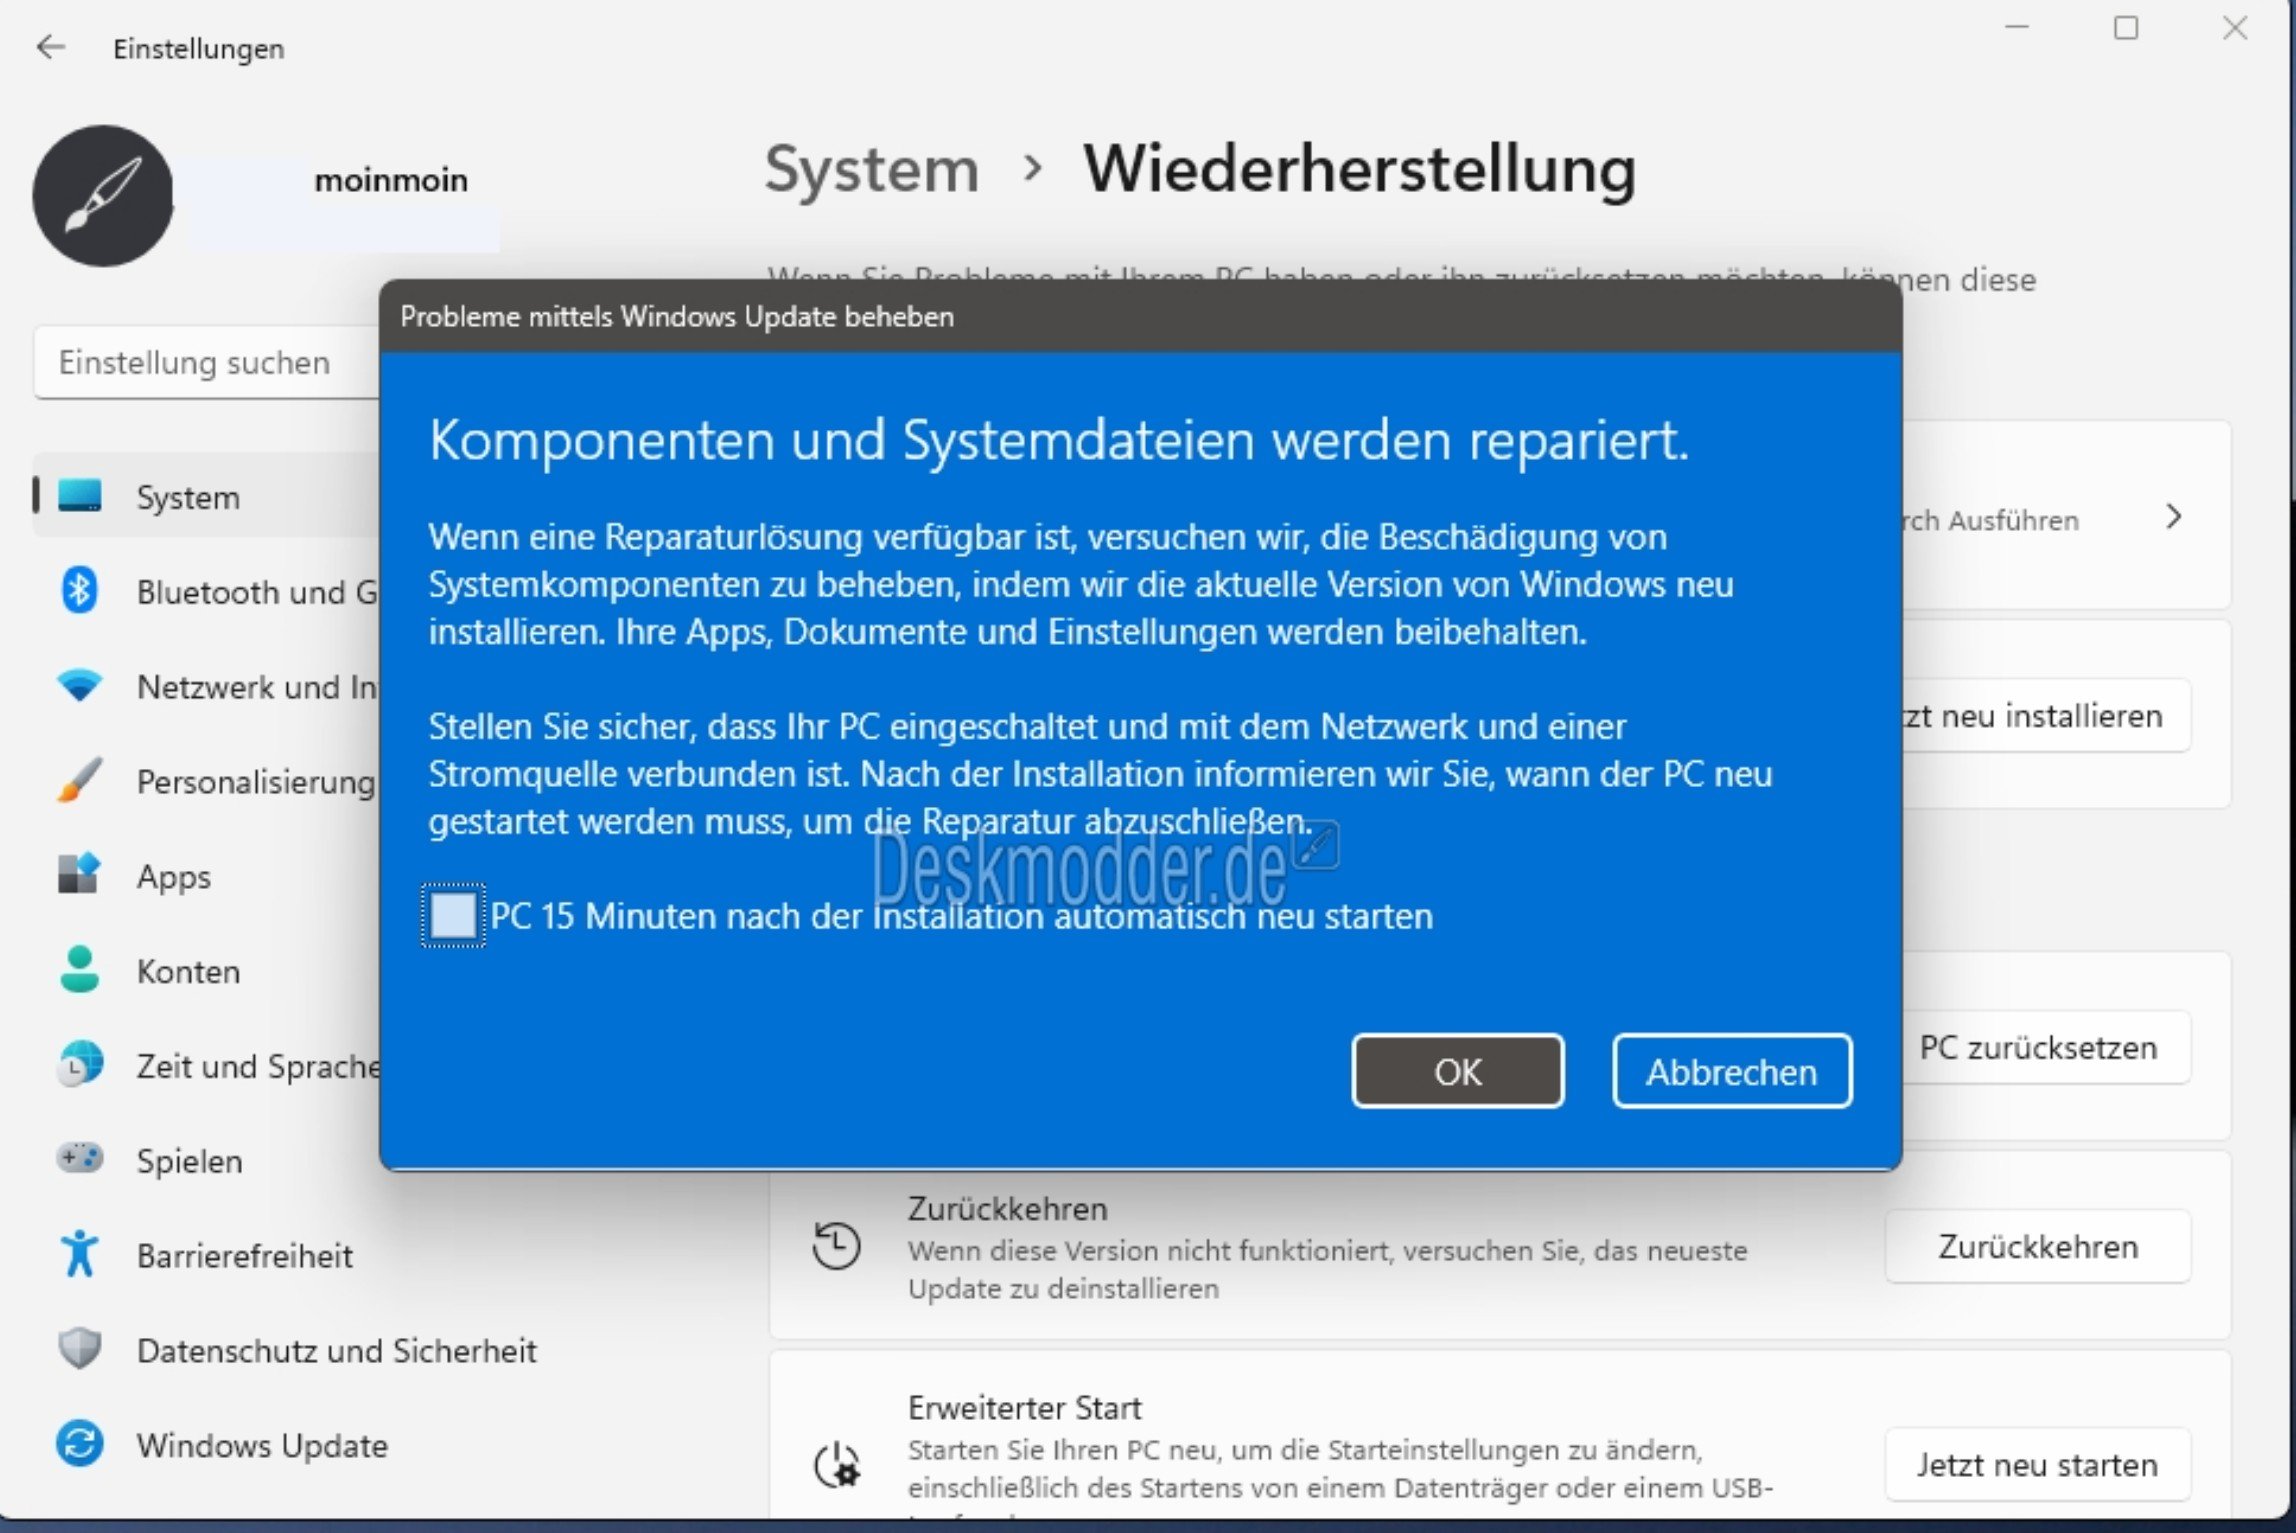Open the System settings category
Image resolution: width=2296 pixels, height=1533 pixels.
pyautogui.click(x=208, y=496)
